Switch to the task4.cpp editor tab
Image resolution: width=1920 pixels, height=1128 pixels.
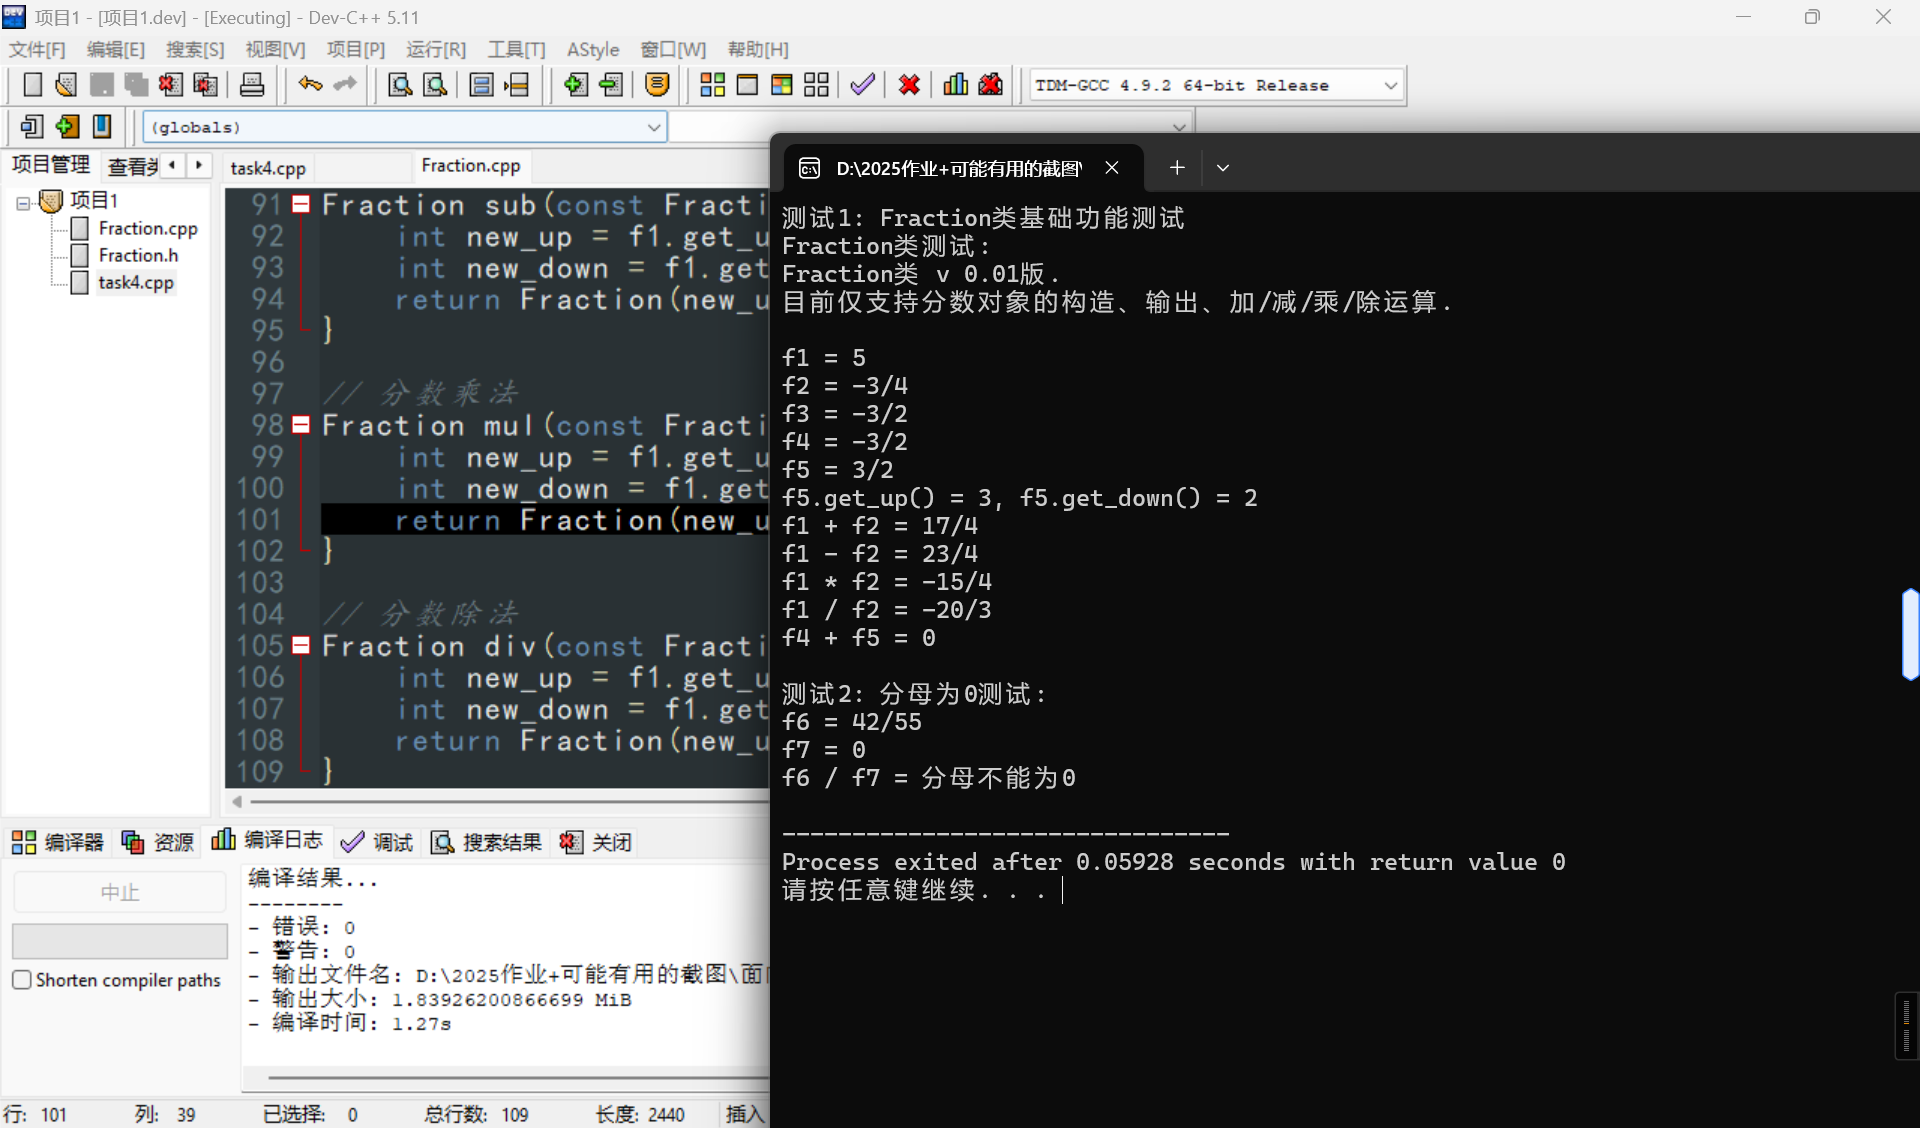click(x=267, y=168)
